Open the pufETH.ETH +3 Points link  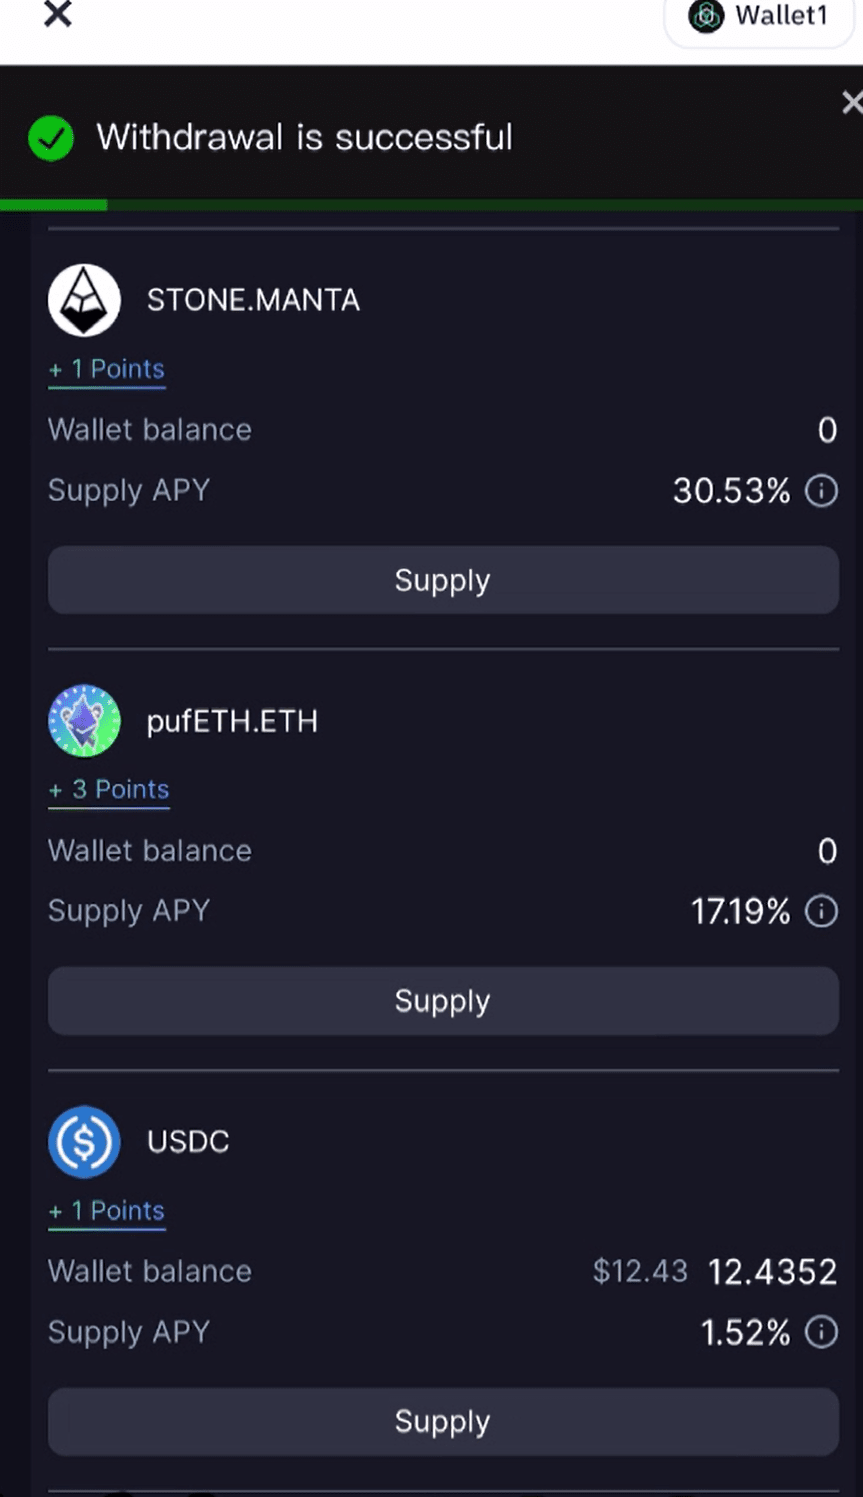coord(109,790)
